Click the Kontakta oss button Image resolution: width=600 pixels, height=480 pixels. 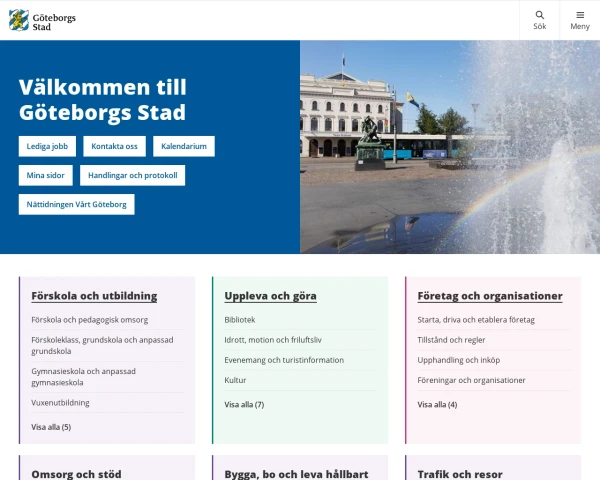(114, 146)
